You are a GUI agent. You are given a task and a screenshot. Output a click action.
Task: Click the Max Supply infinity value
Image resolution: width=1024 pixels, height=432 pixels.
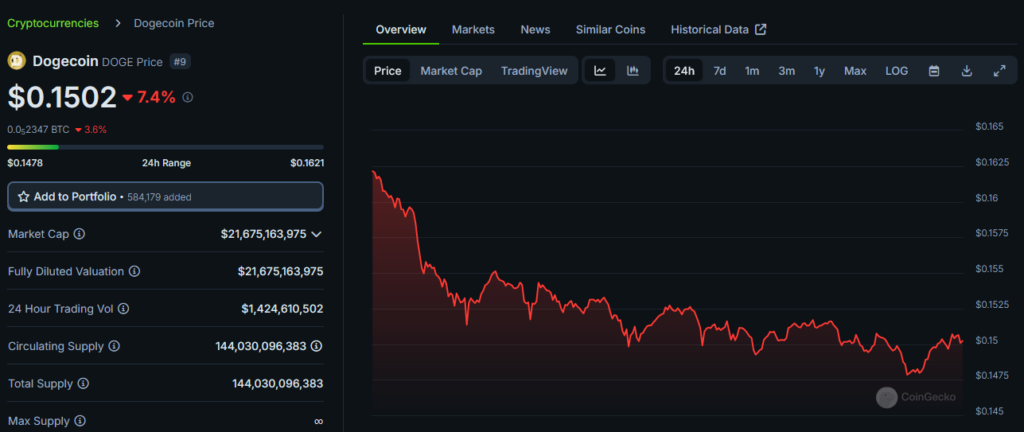coord(318,421)
